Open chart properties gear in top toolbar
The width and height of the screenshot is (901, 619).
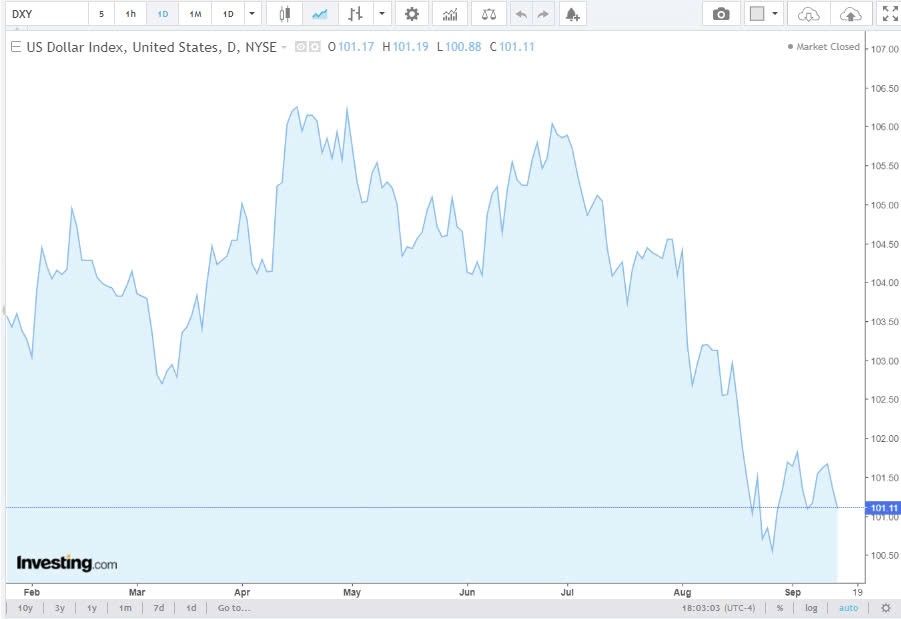(411, 14)
